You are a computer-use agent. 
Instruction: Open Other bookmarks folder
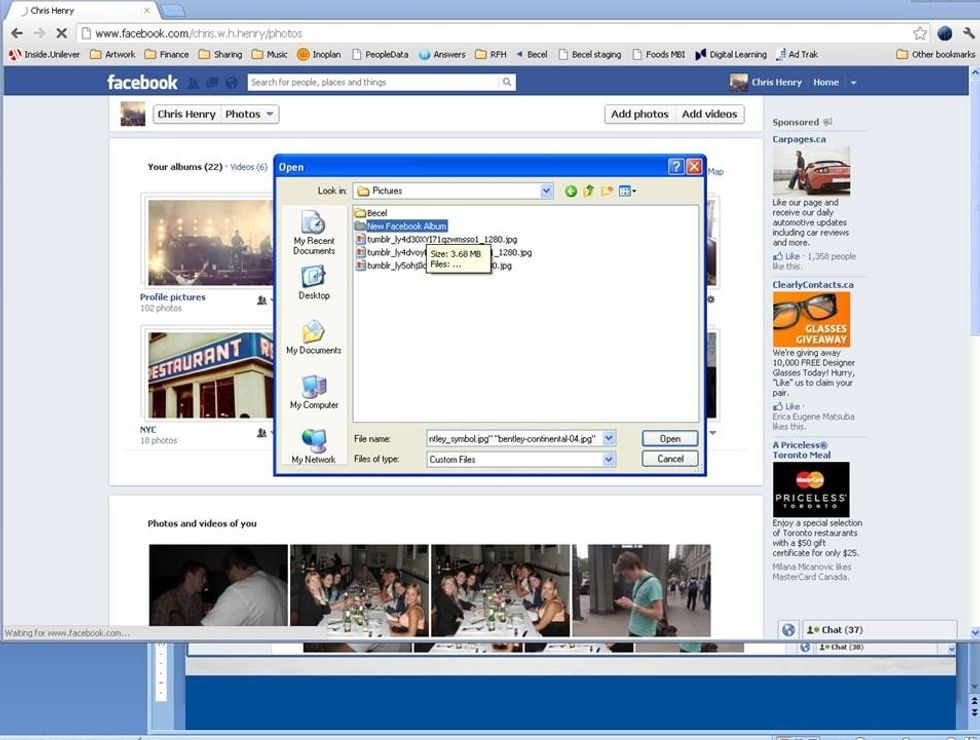[x=935, y=54]
